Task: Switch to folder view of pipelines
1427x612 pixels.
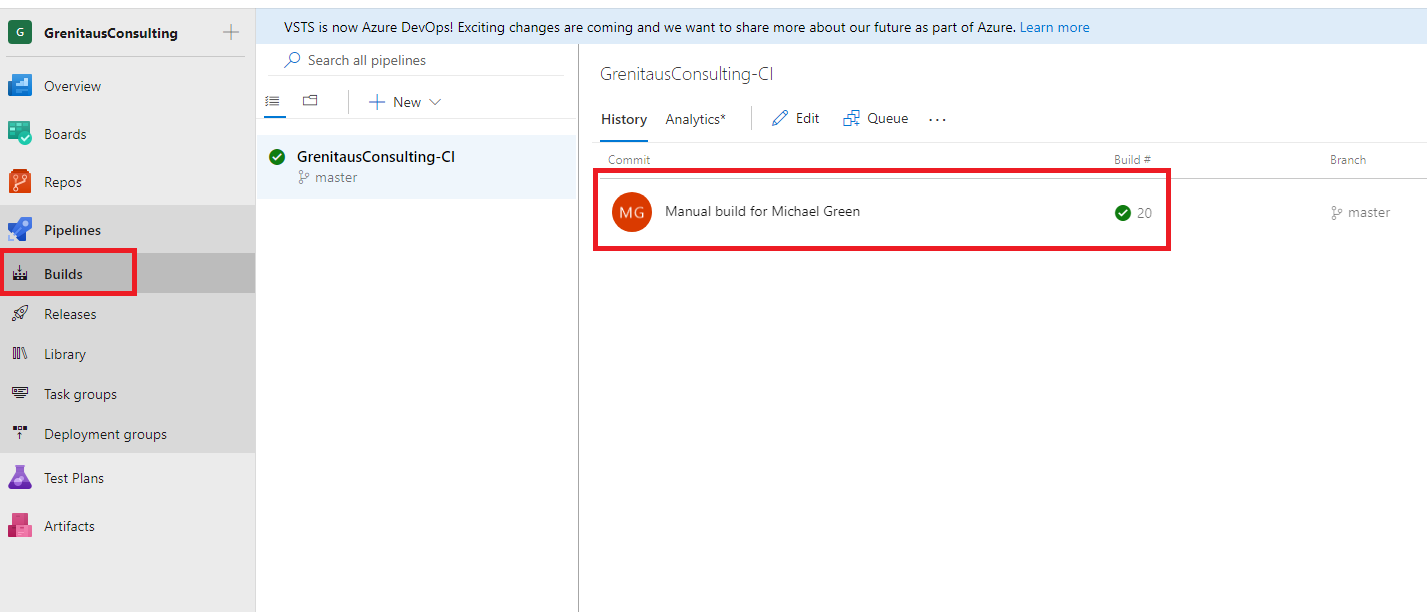Action: click(x=310, y=101)
